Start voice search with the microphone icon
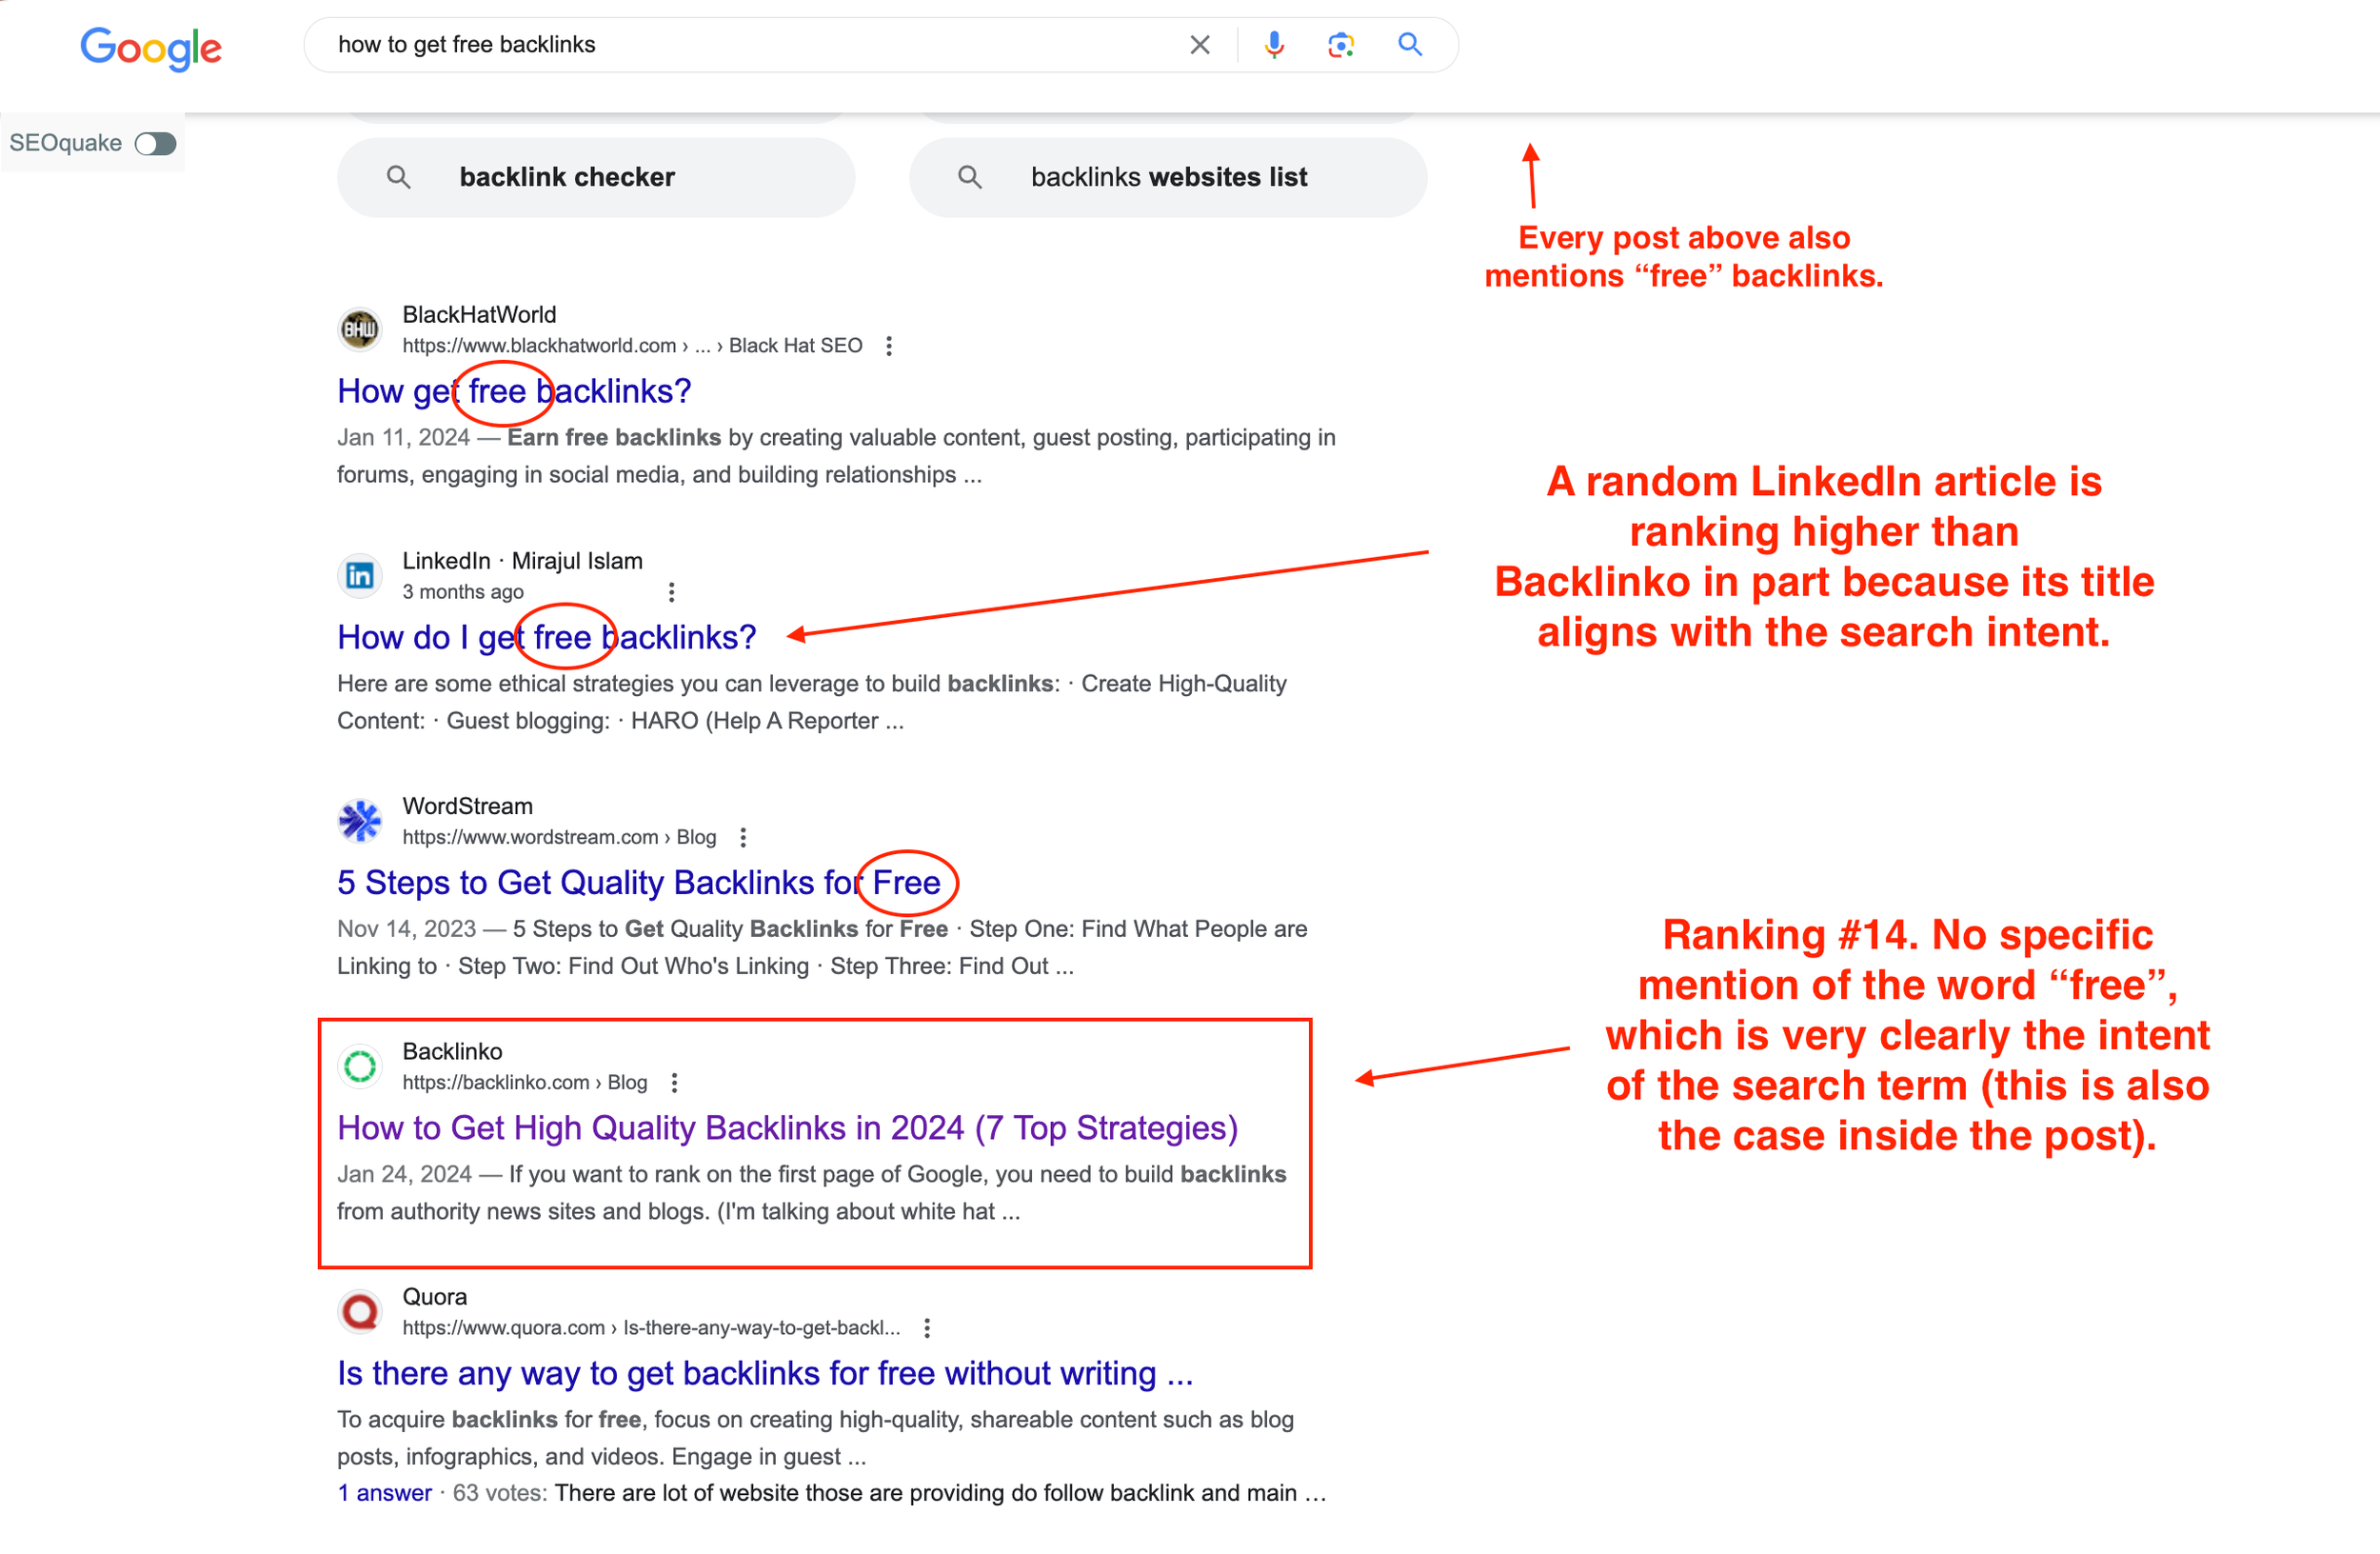The width and height of the screenshot is (2380, 1554). coord(1273,45)
